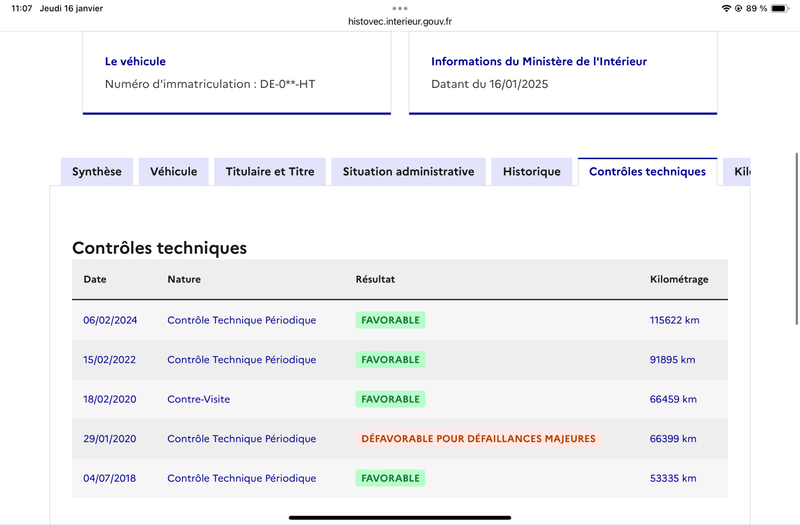Open the Historique tab
This screenshot has width=800, height=525.
click(532, 171)
